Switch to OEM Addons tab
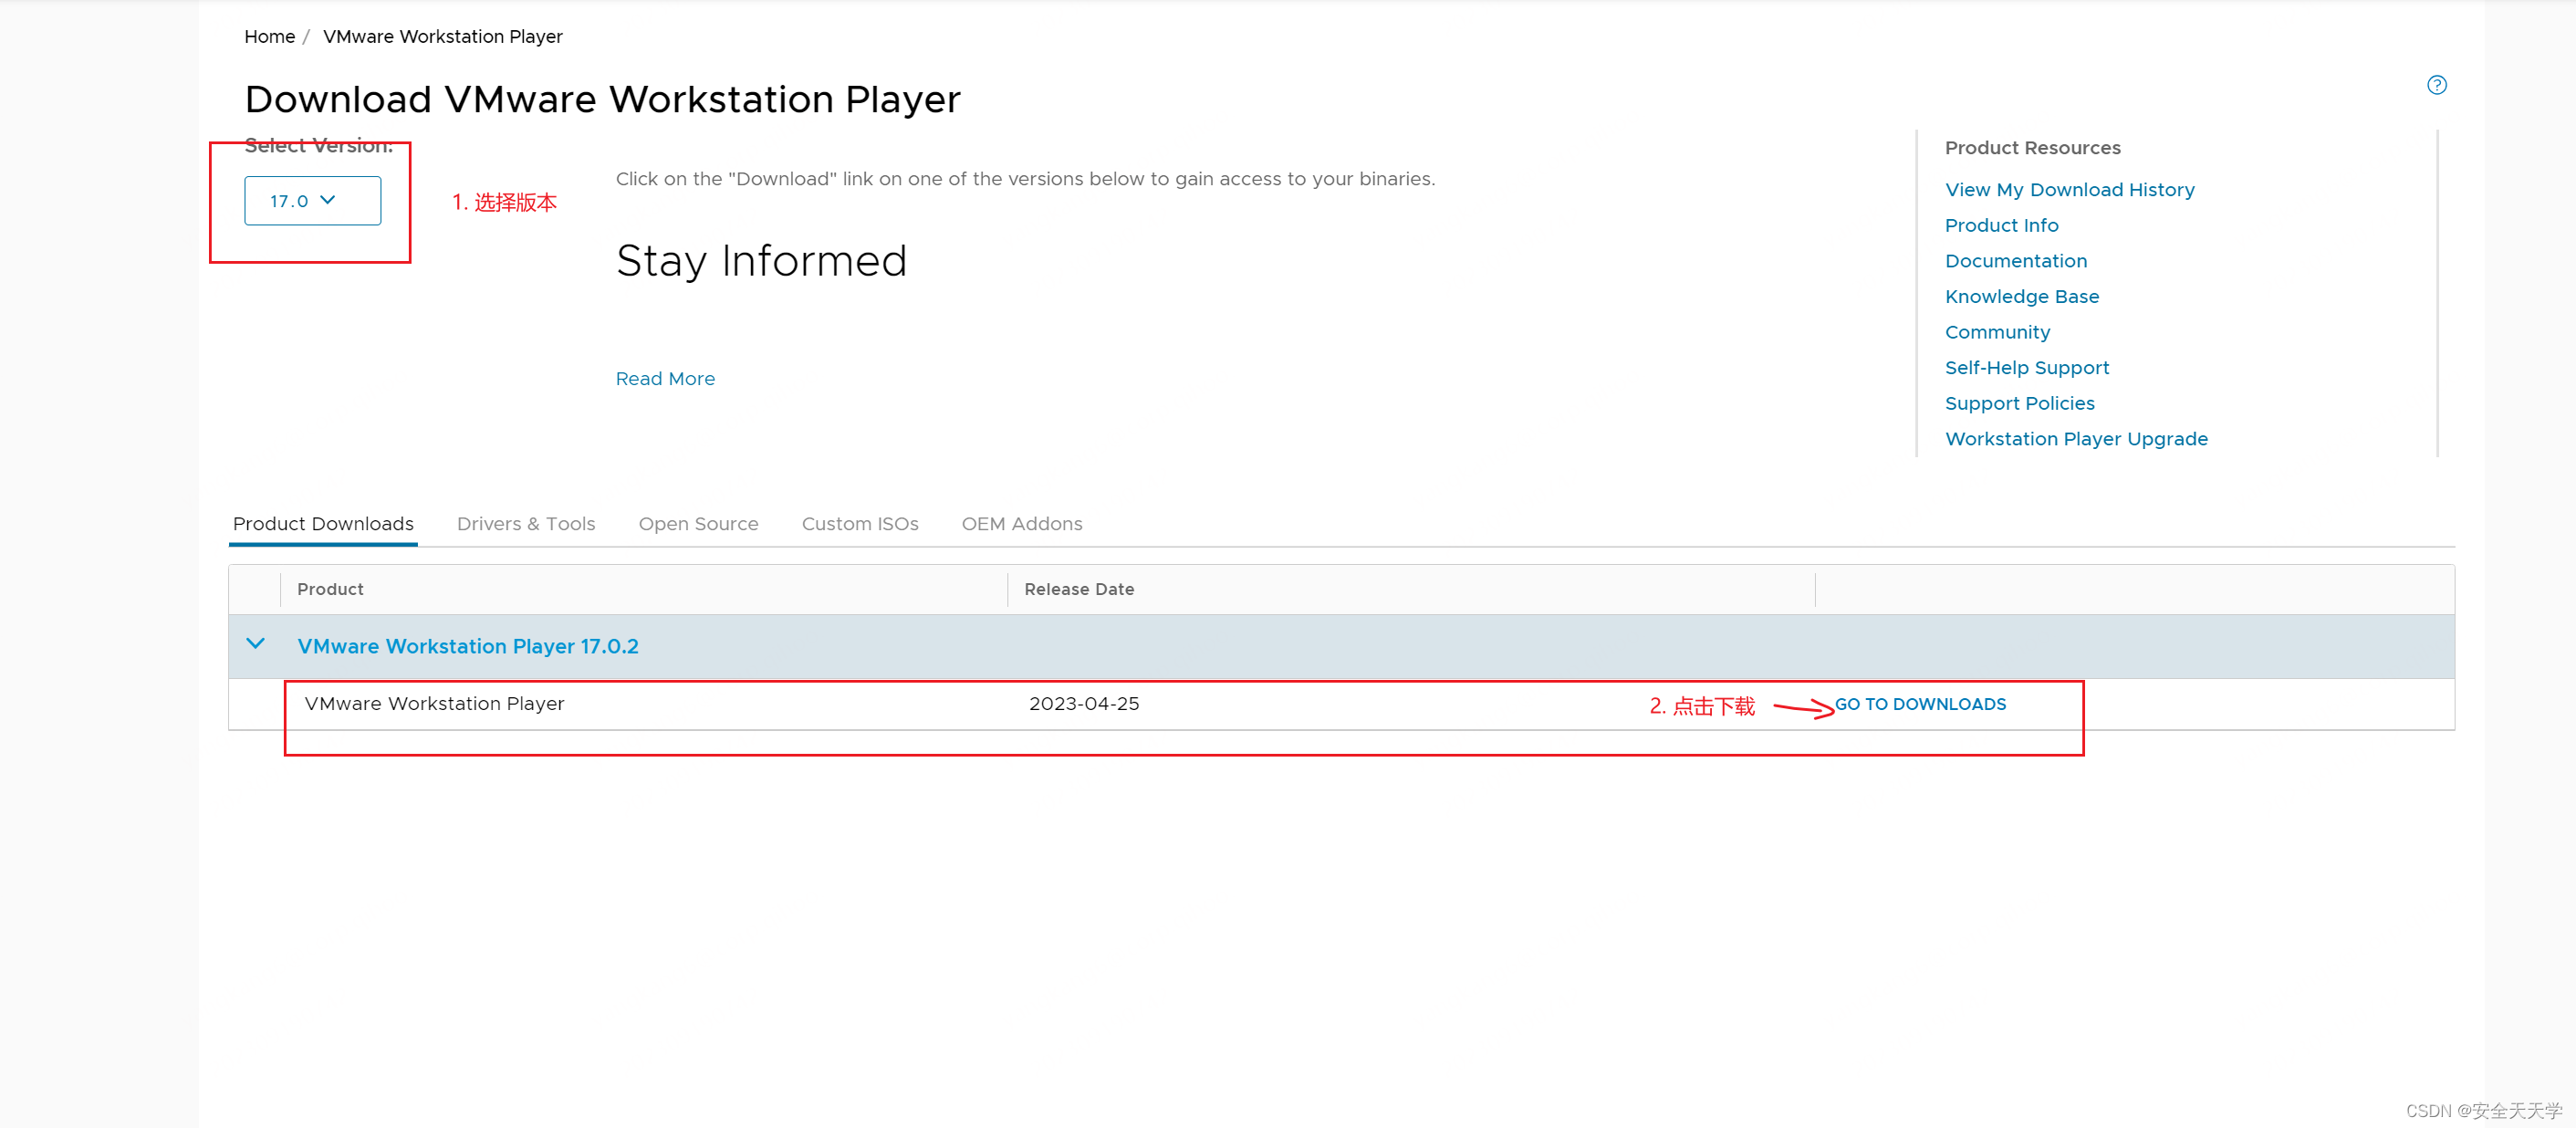 pyautogui.click(x=1022, y=524)
